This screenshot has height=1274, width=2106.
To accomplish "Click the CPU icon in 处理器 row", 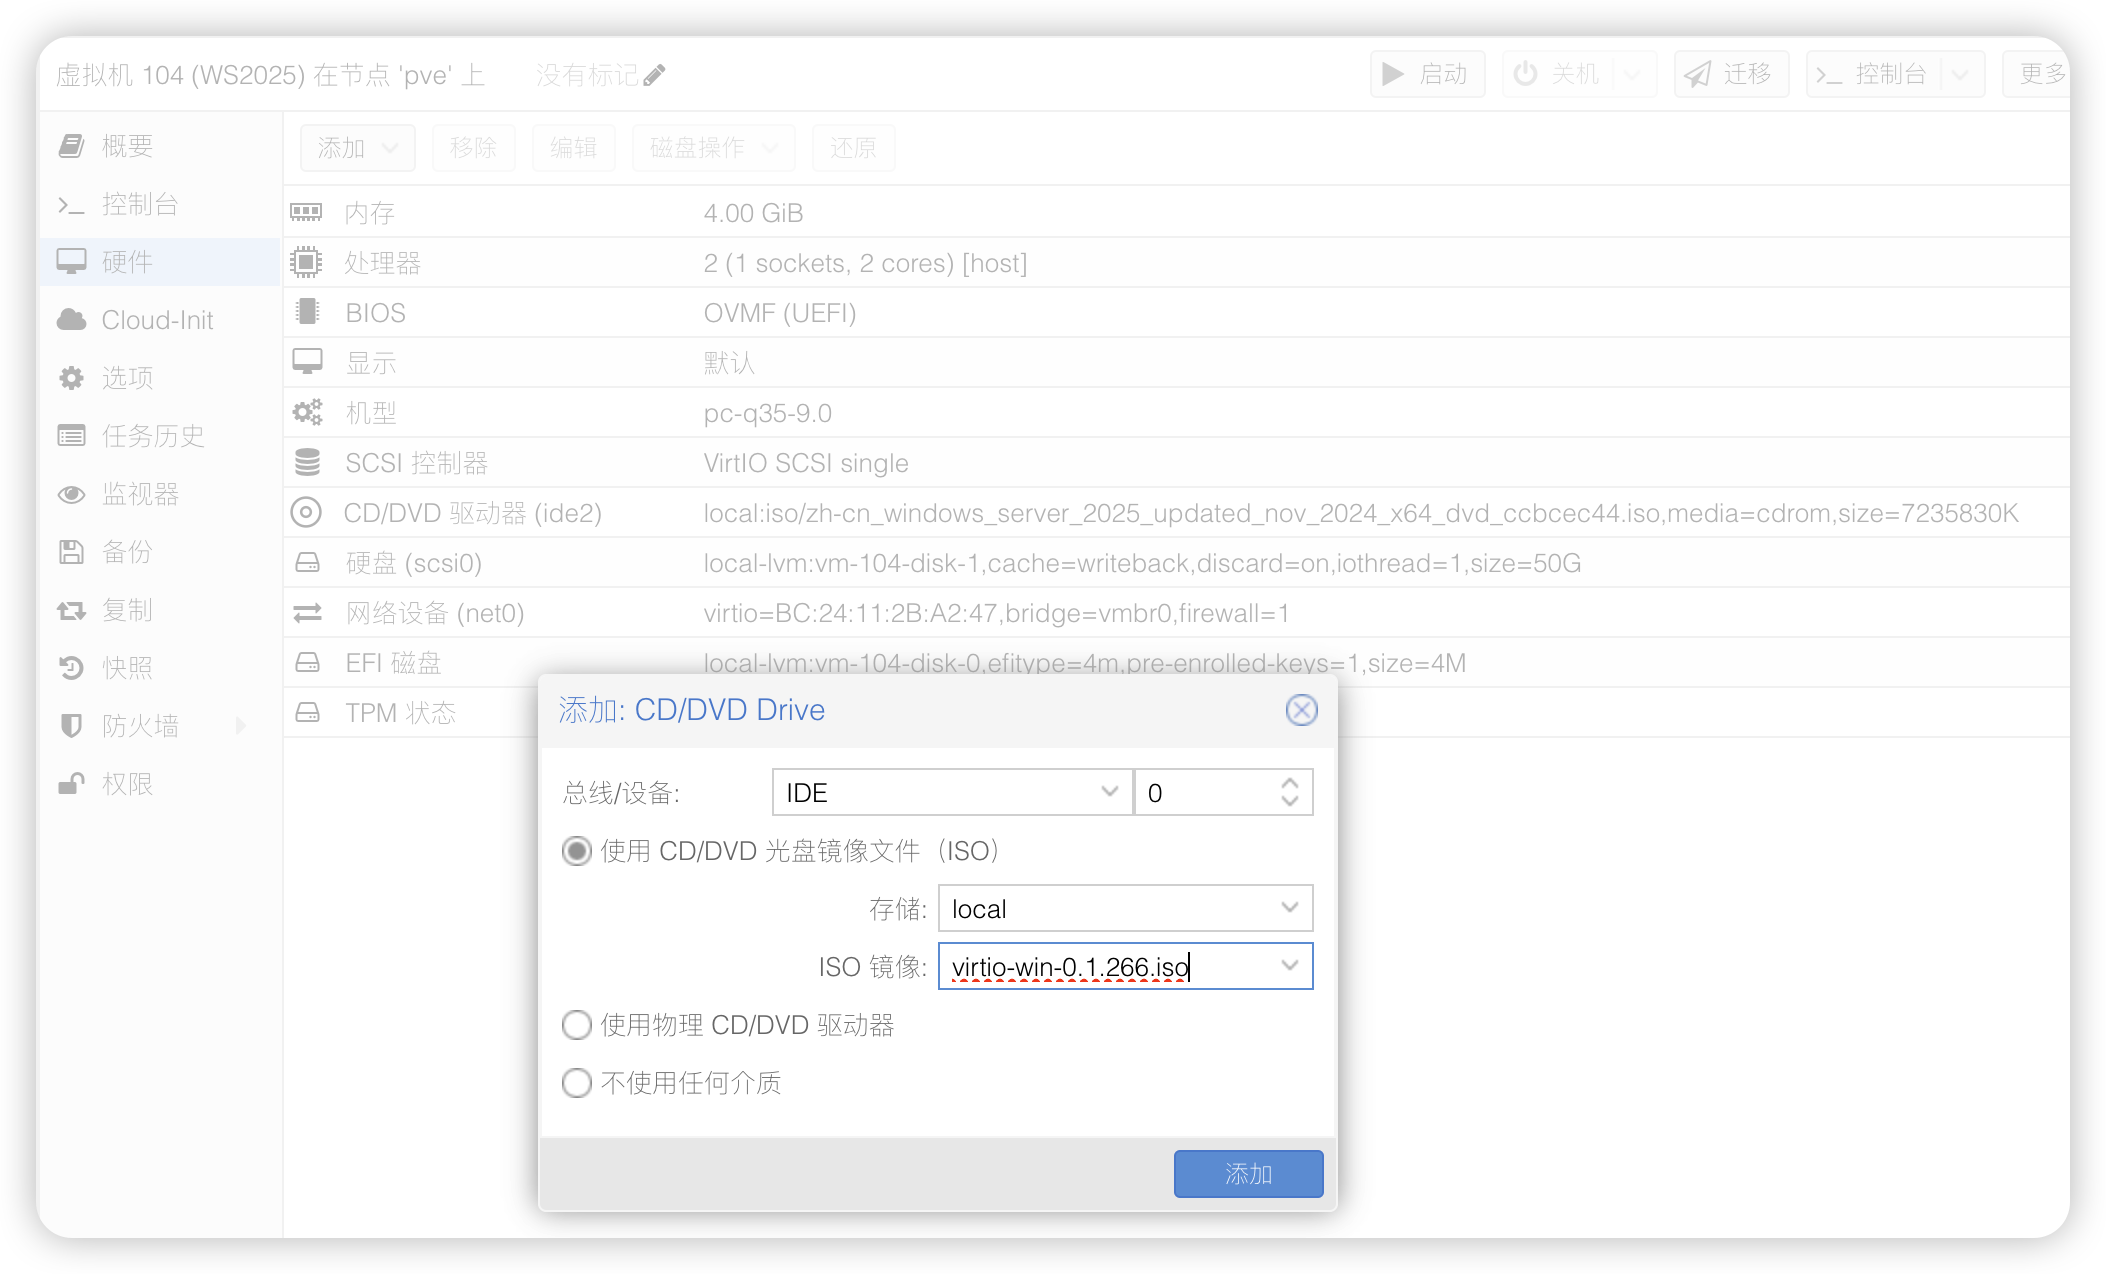I will [x=306, y=262].
